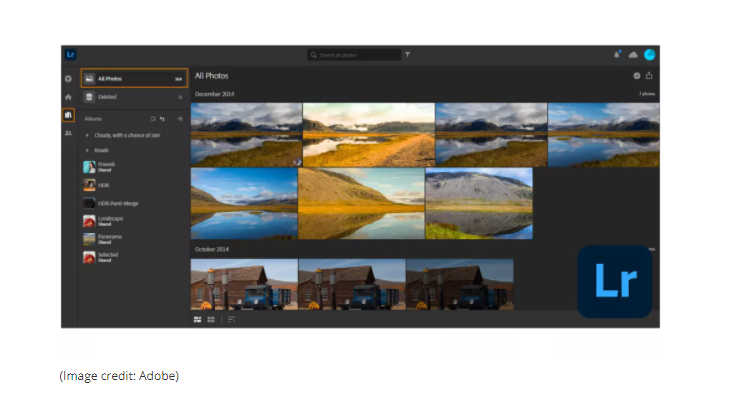
Task: Open the Home icon in left sidebar
Action: click(x=68, y=97)
